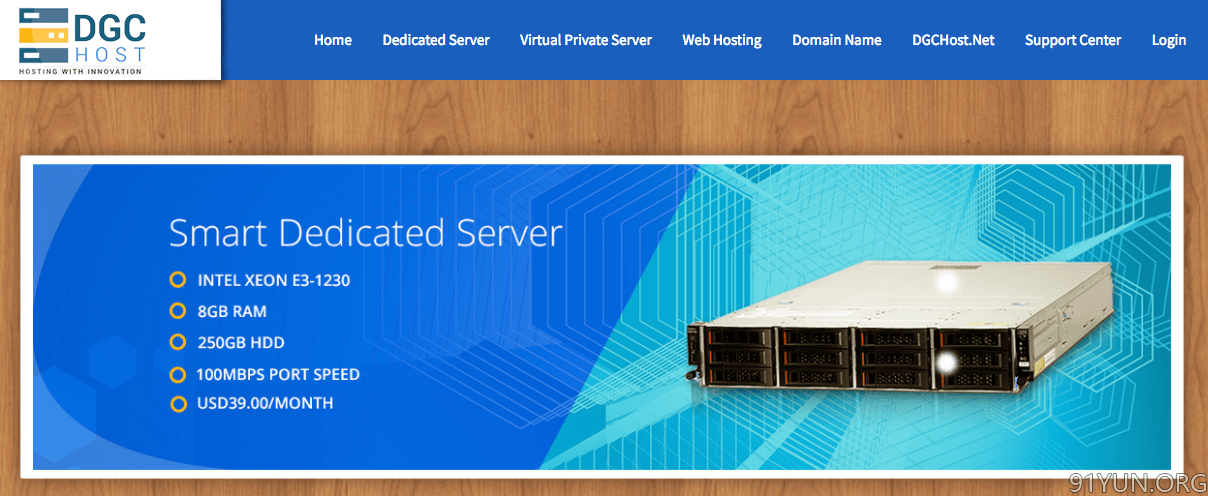Click the 250GB HDD text
Screen dimensions: 1208x496
pyautogui.click(x=241, y=342)
